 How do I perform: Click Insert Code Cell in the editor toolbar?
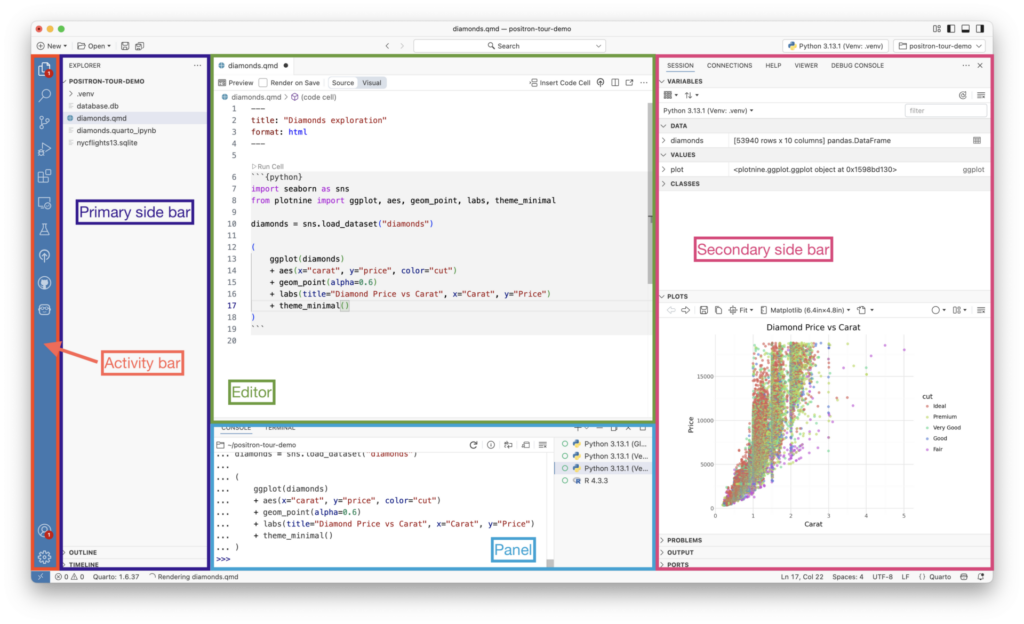pyautogui.click(x=567, y=82)
